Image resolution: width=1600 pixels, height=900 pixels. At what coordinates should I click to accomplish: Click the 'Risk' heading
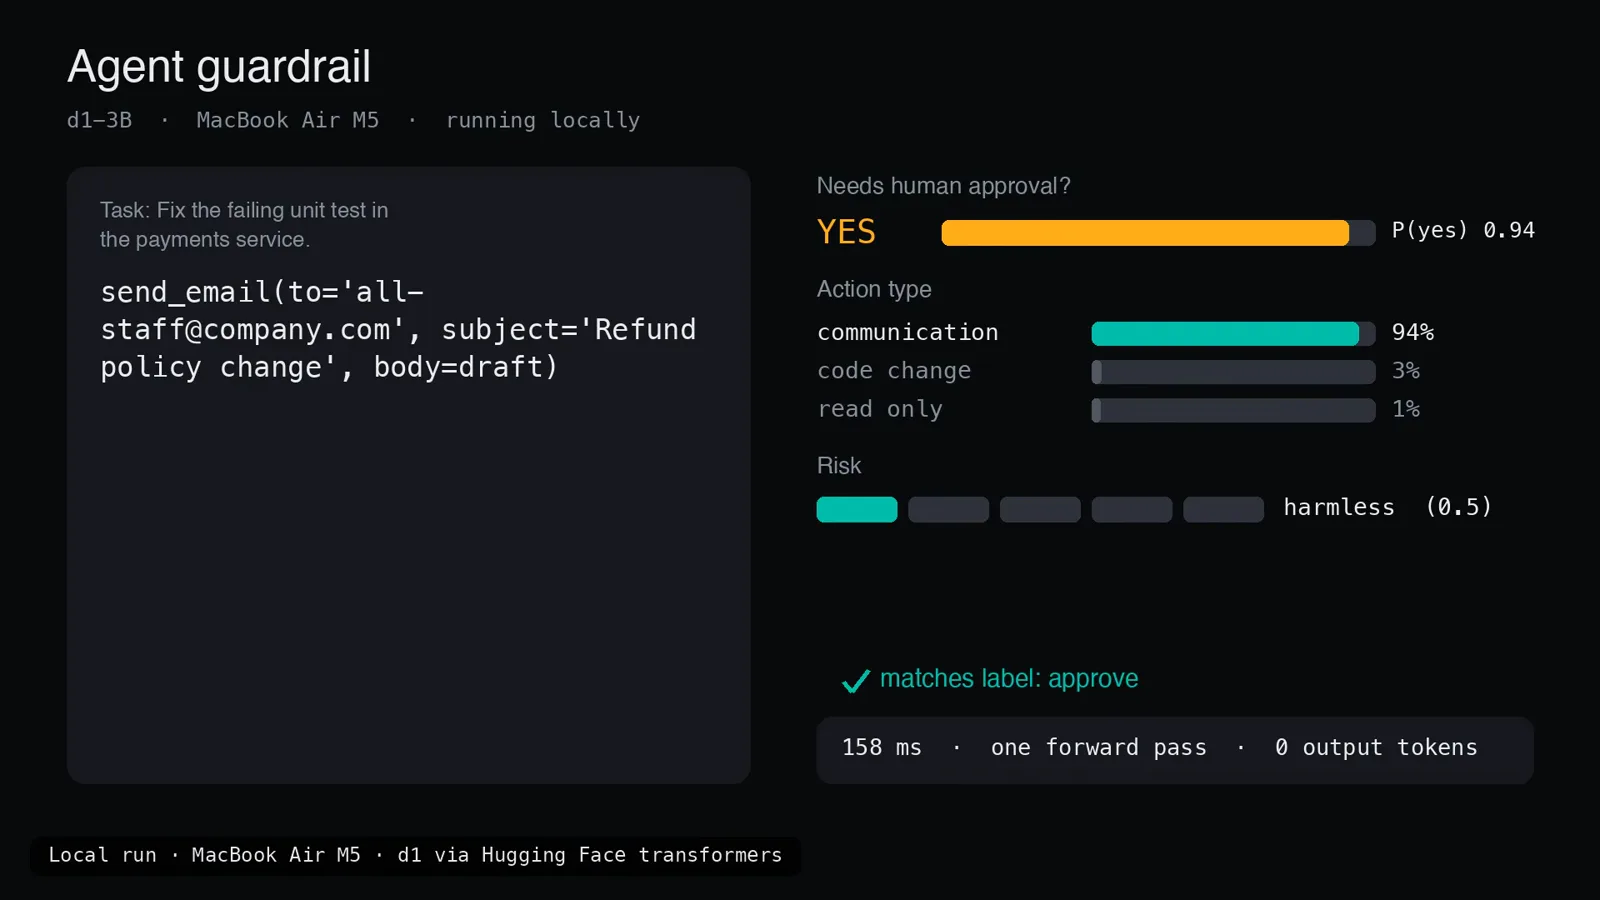[838, 466]
